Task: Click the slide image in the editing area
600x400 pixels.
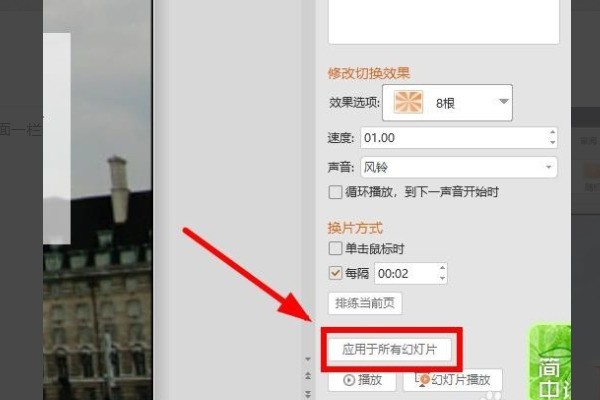Action: click(x=98, y=200)
